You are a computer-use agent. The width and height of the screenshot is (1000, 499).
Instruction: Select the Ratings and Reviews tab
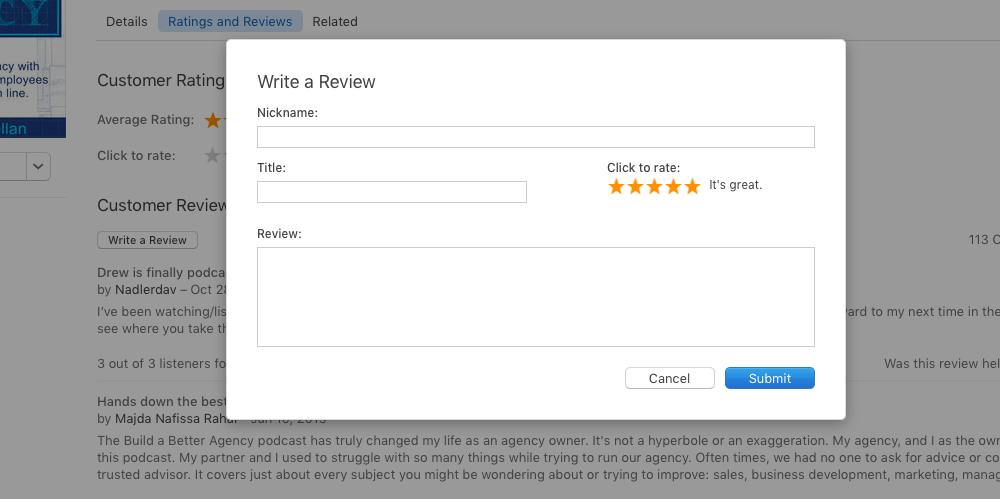tap(230, 21)
